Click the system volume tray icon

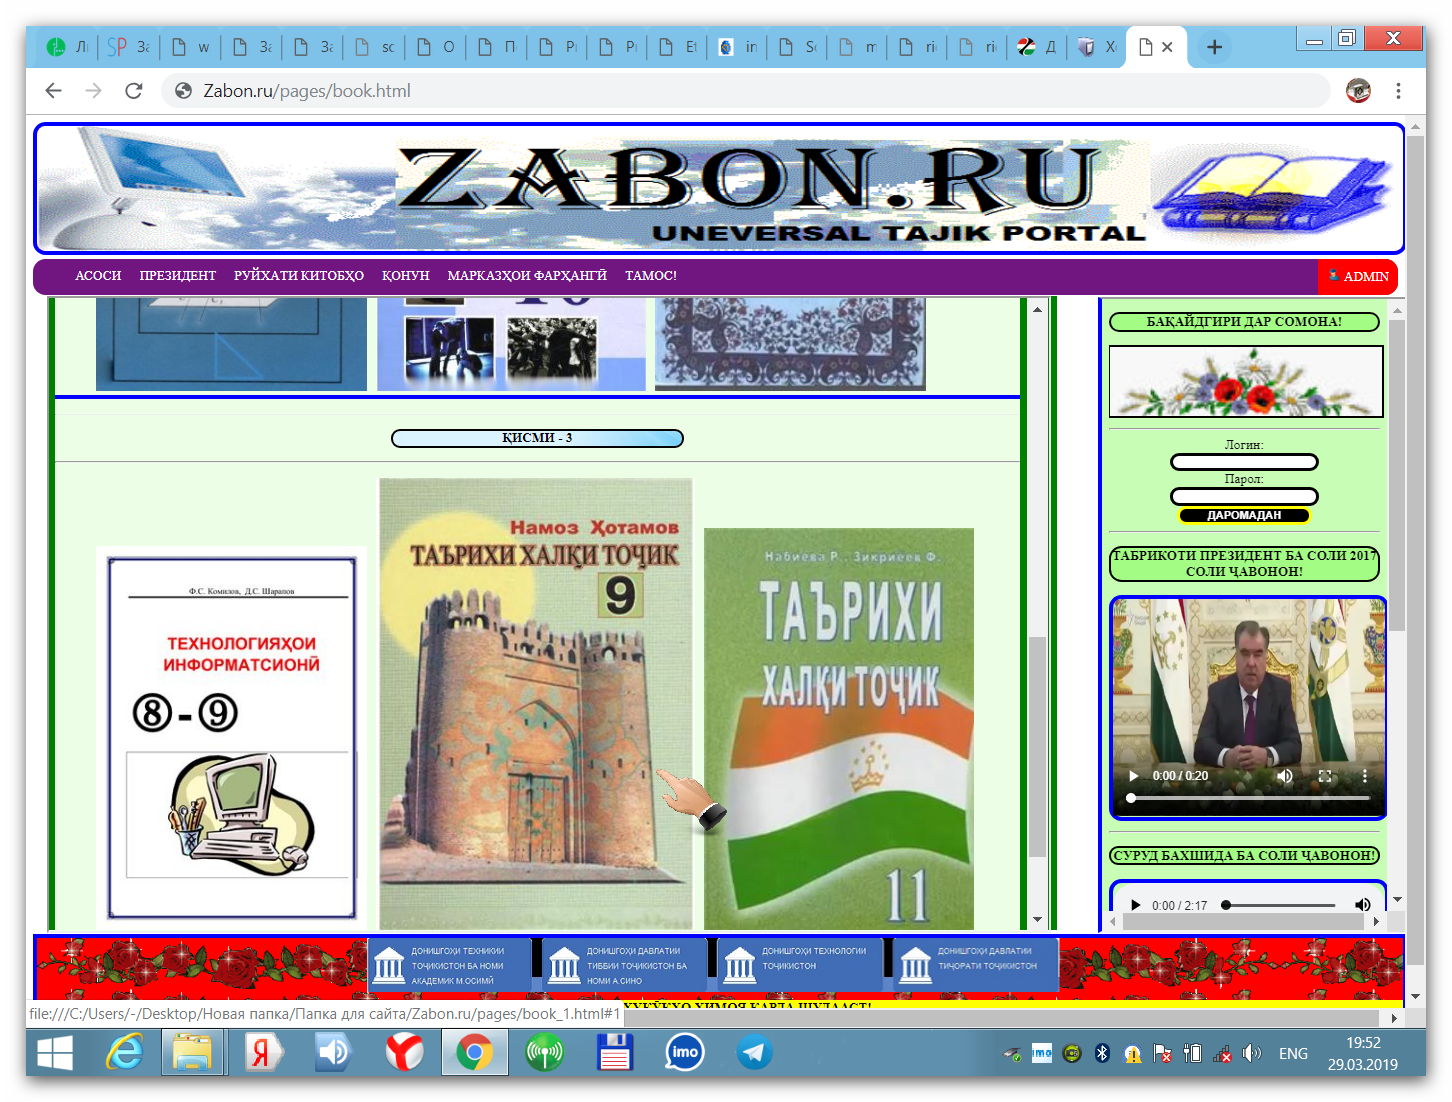[1251, 1053]
